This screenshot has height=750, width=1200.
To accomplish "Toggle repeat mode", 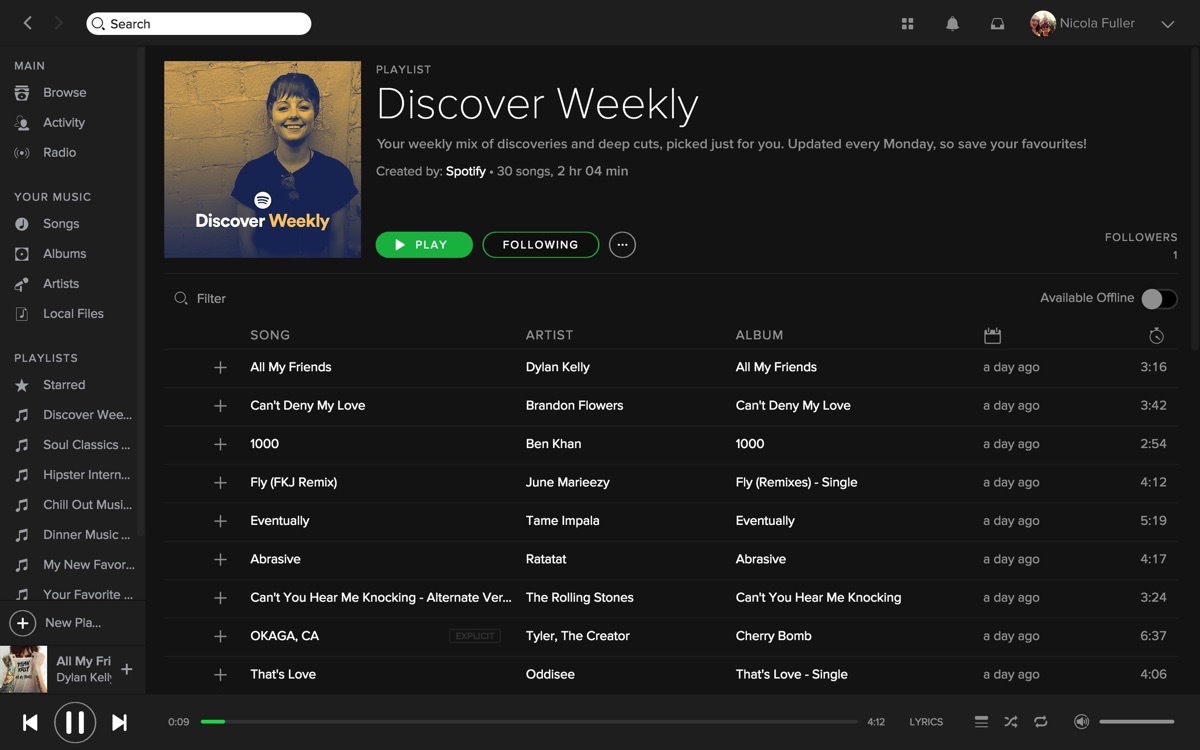I will 1040,722.
